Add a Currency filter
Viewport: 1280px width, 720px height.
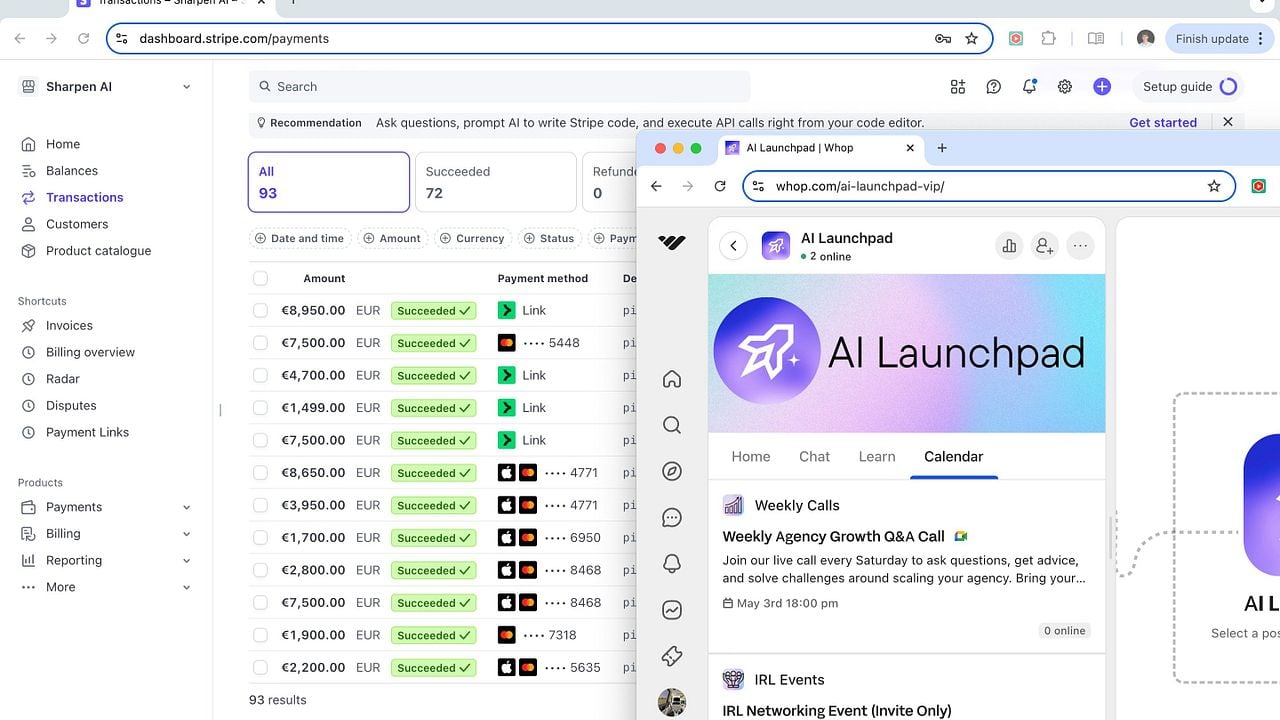(x=471, y=238)
